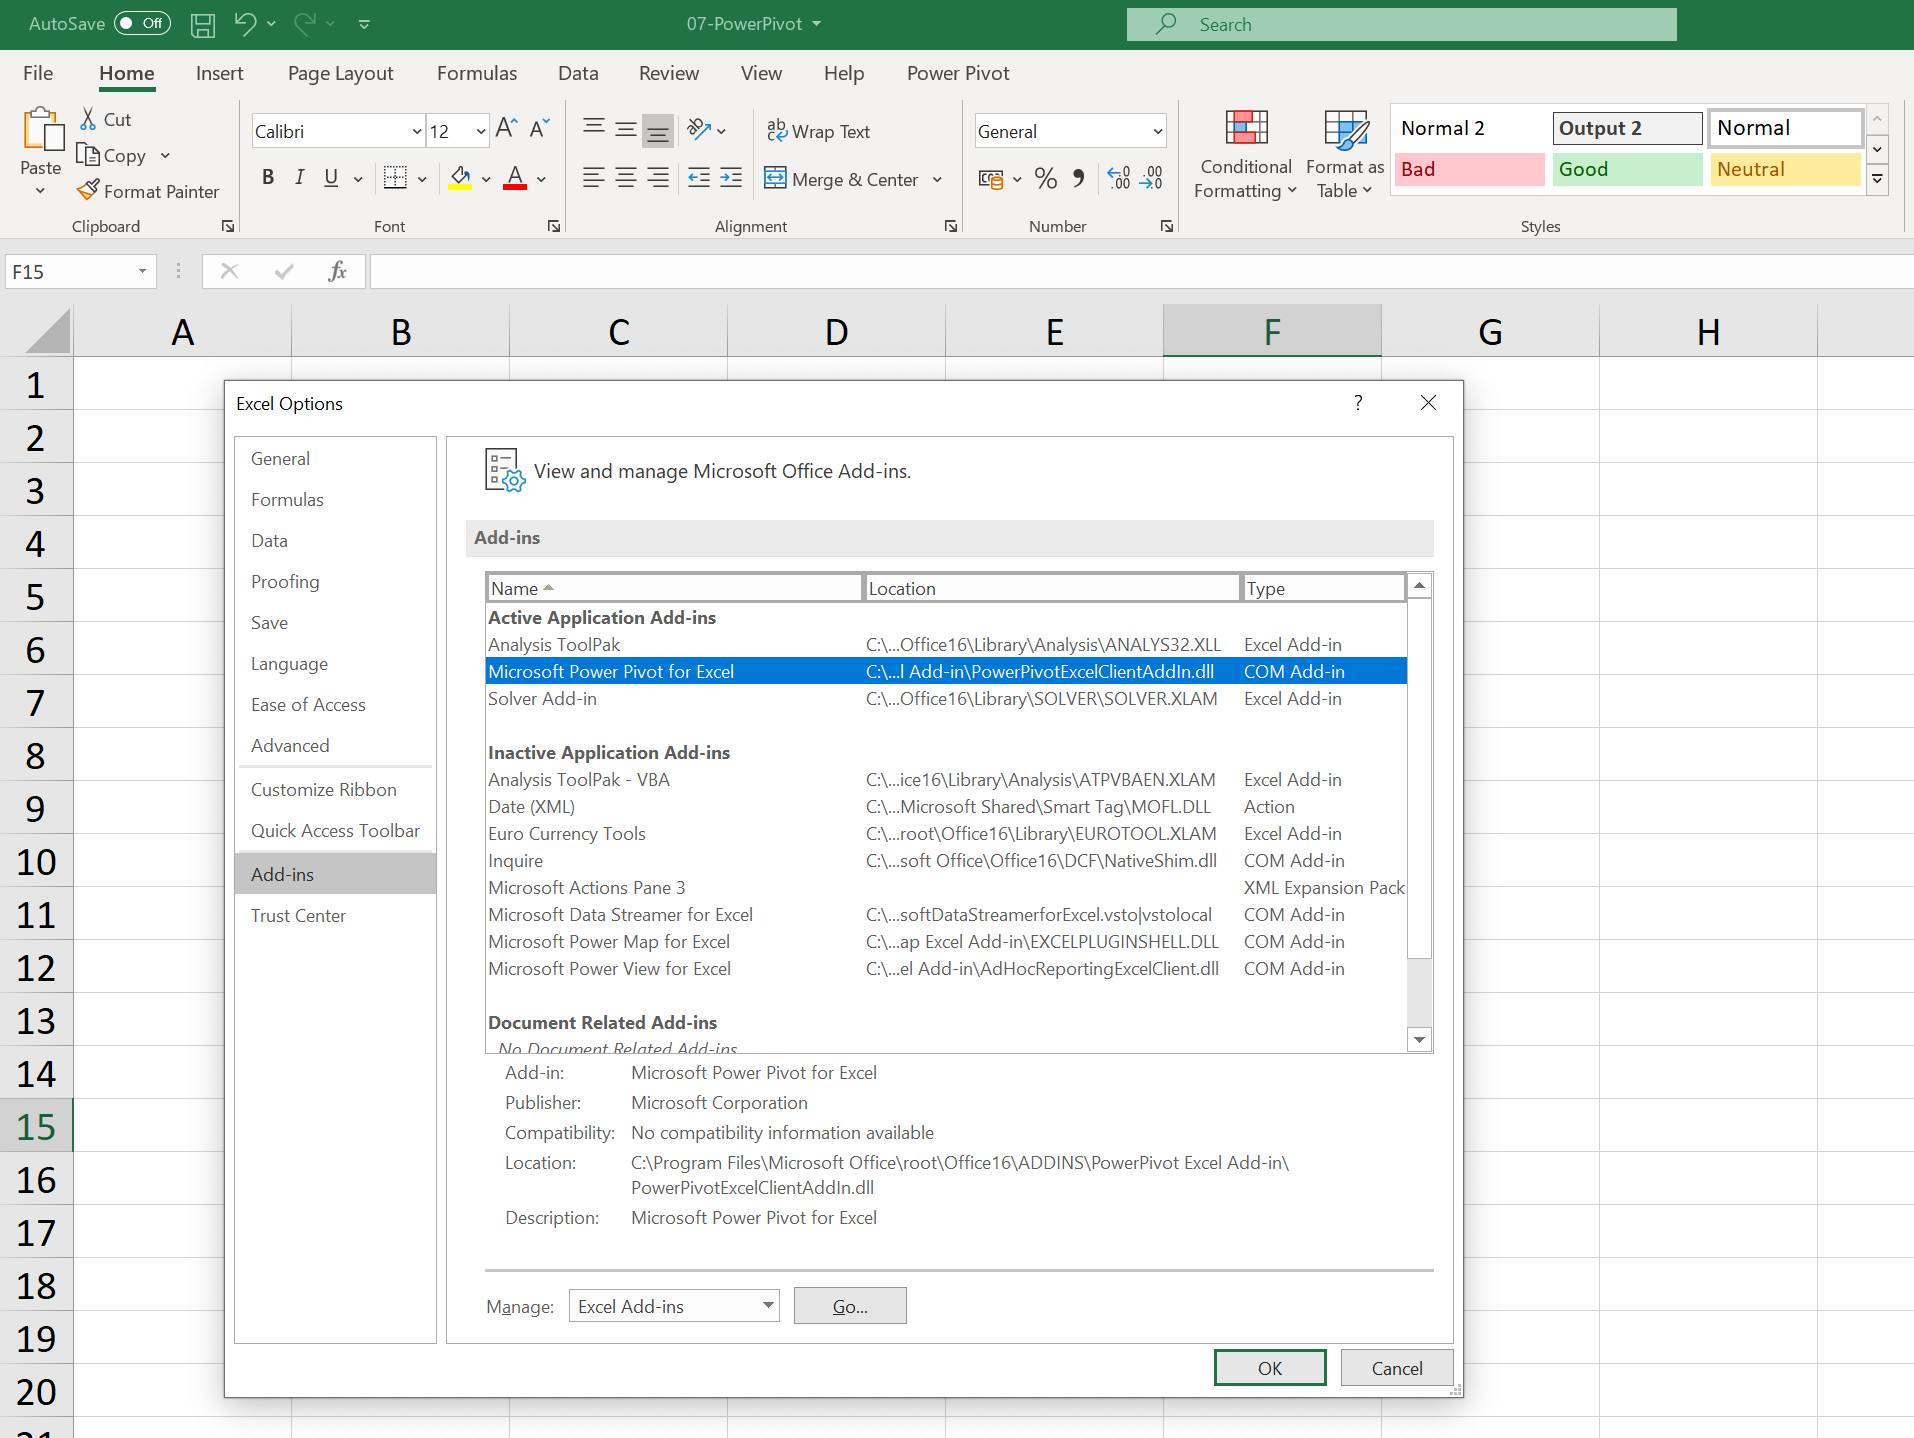Click the Help question mark in dialog

point(1358,402)
